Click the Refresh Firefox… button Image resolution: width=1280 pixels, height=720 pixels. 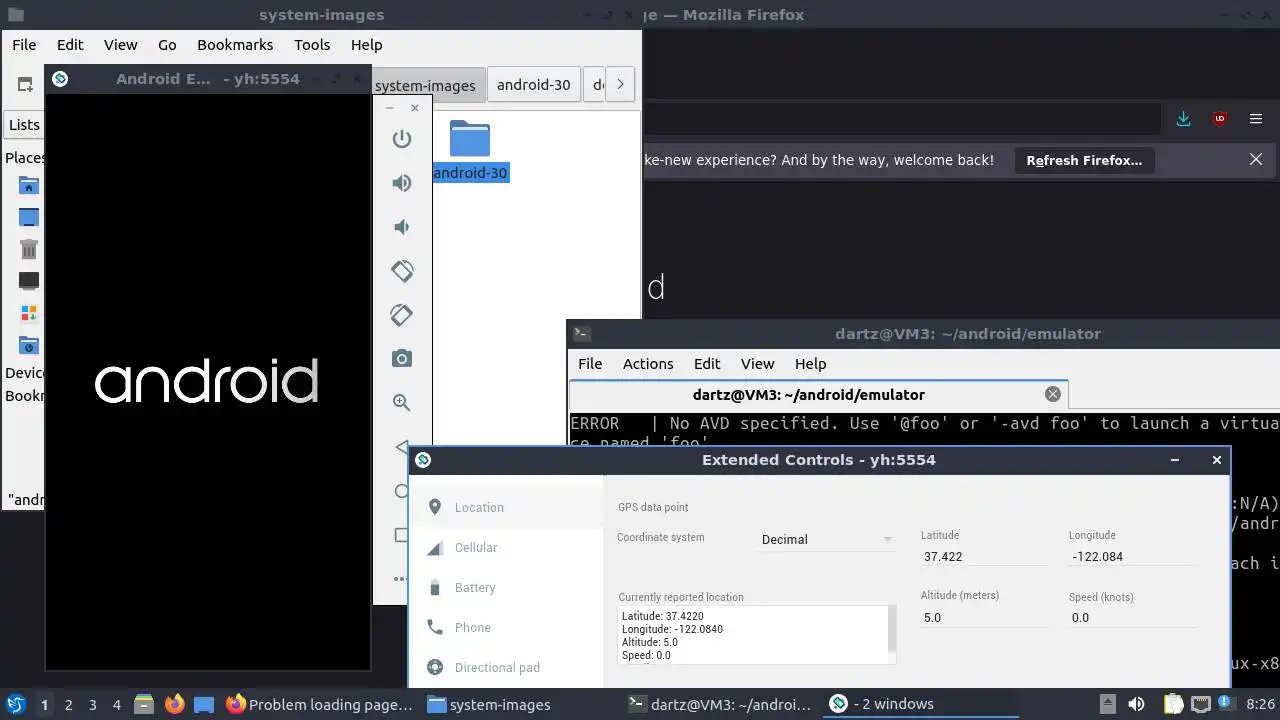point(1084,160)
